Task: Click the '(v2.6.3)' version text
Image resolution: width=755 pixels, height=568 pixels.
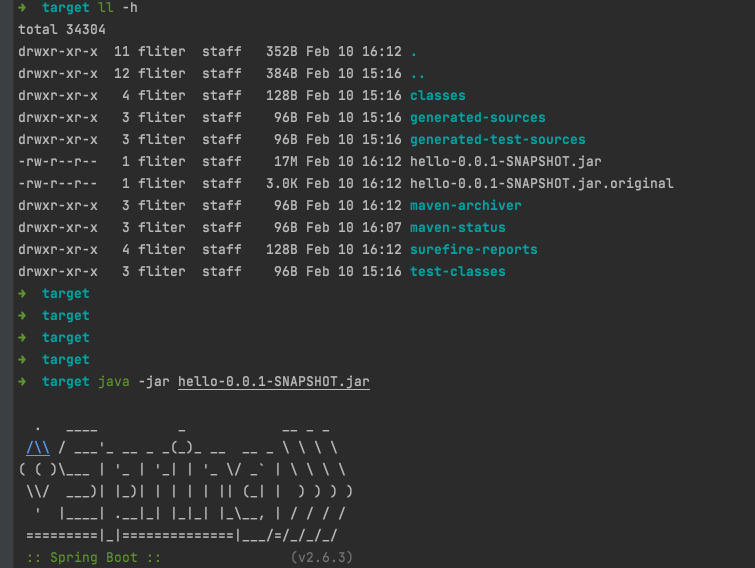Action: coord(322,557)
